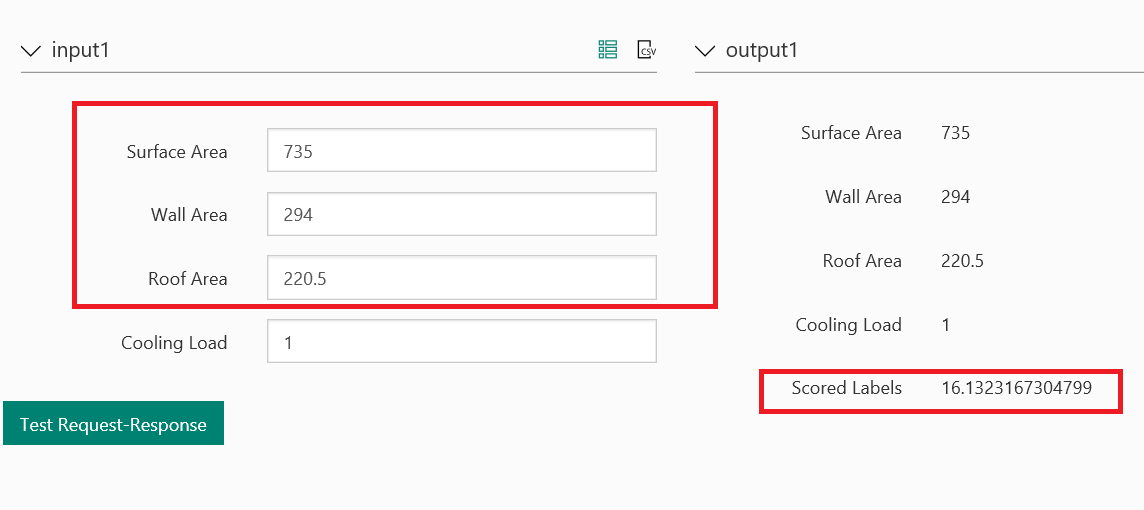
Task: Click the Scored Labels output value
Action: 1016,388
